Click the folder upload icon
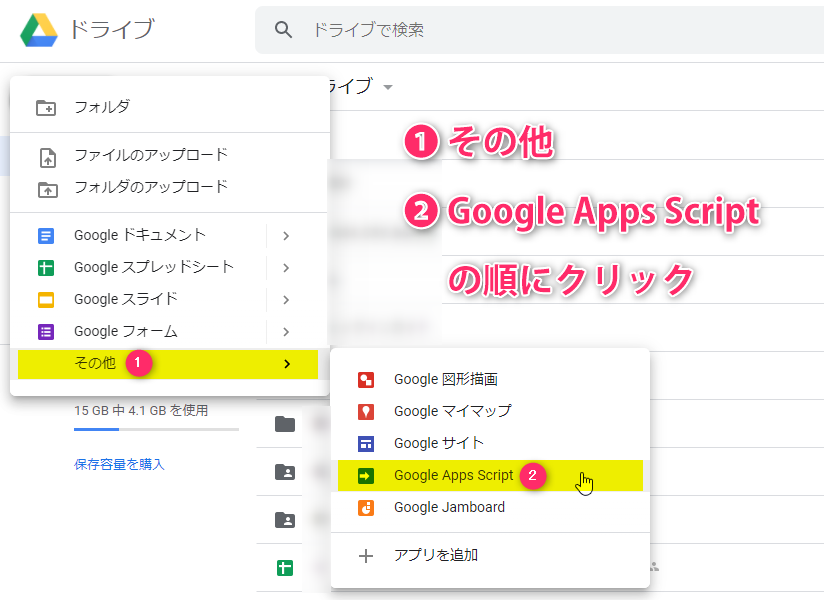824x600 pixels. [x=48, y=190]
